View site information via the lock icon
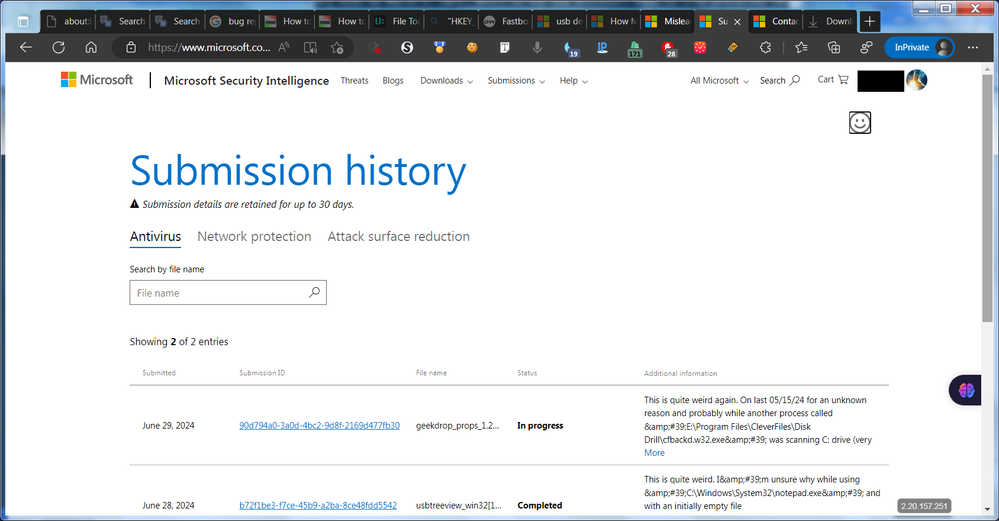 [131, 47]
